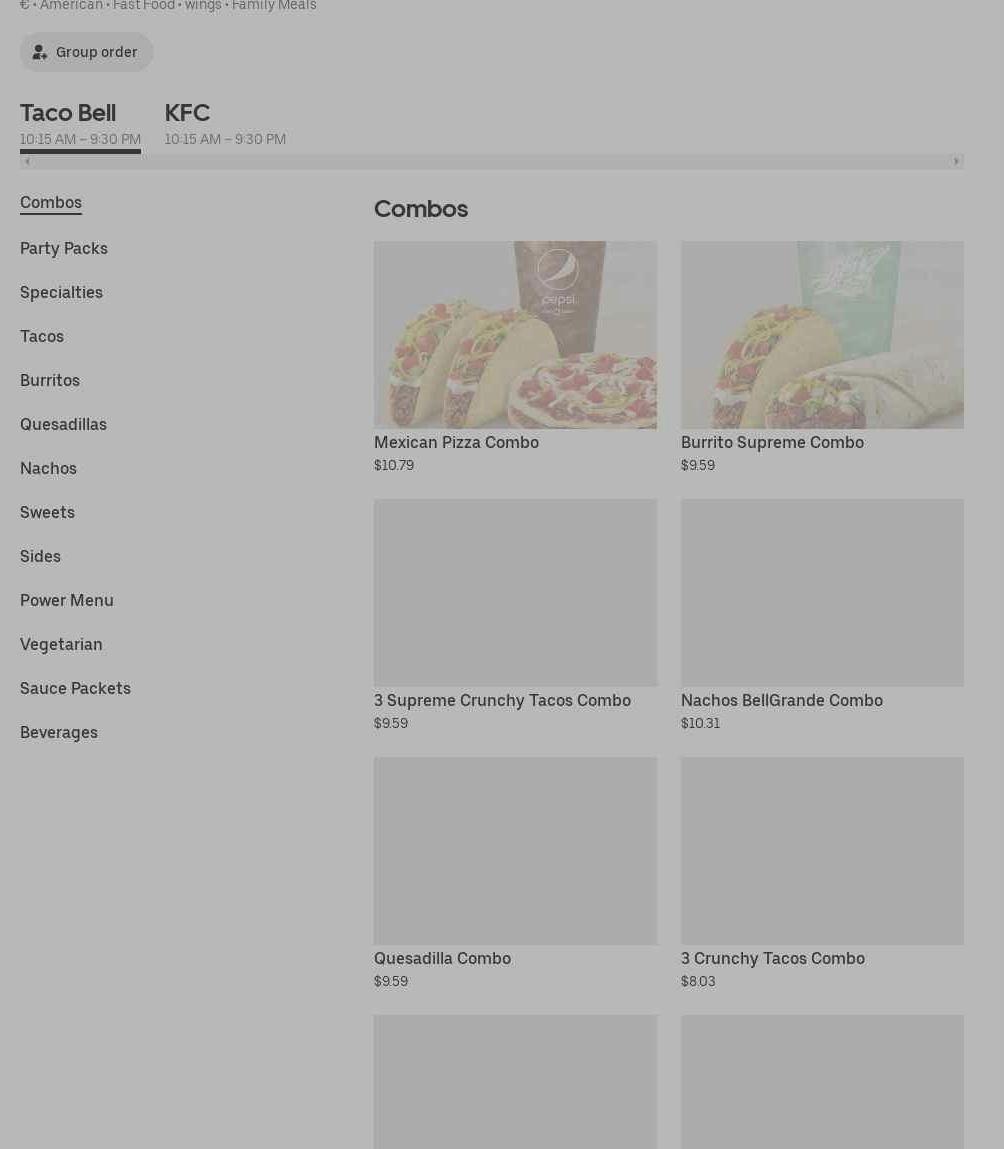Click the horizontal scrollbar under store tabs
Image resolution: width=1004 pixels, height=1149 pixels.
click(x=490, y=161)
